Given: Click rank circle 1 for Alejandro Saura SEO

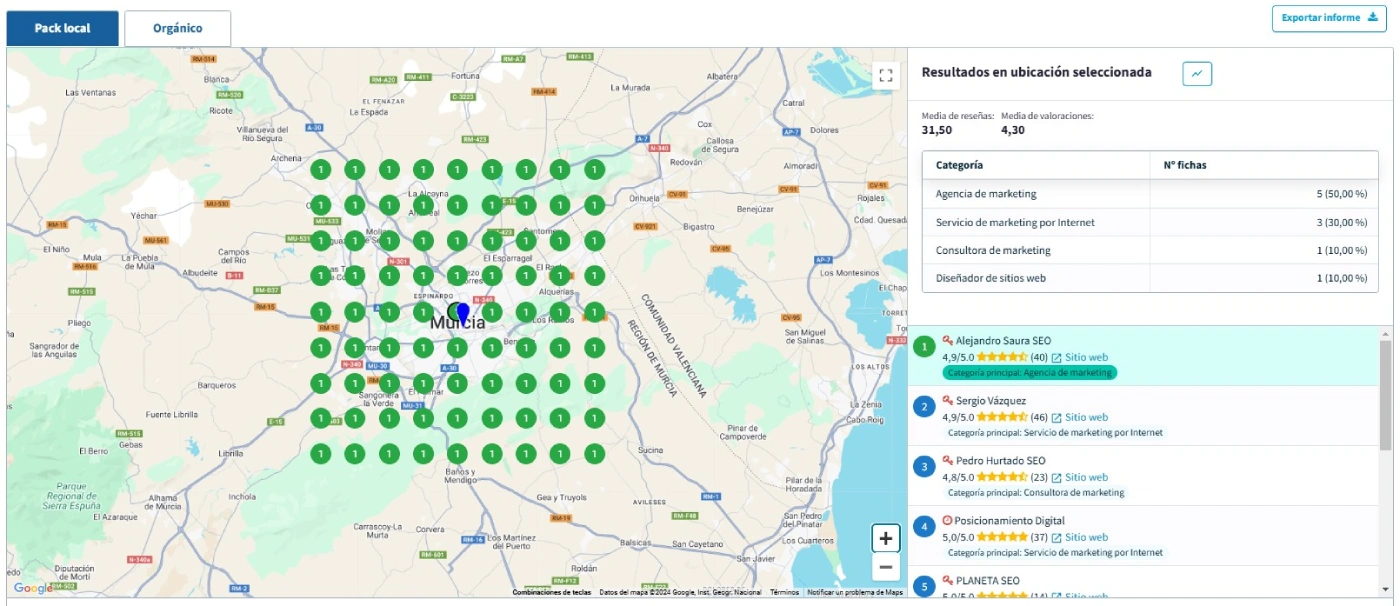Looking at the screenshot, I should click(x=925, y=347).
